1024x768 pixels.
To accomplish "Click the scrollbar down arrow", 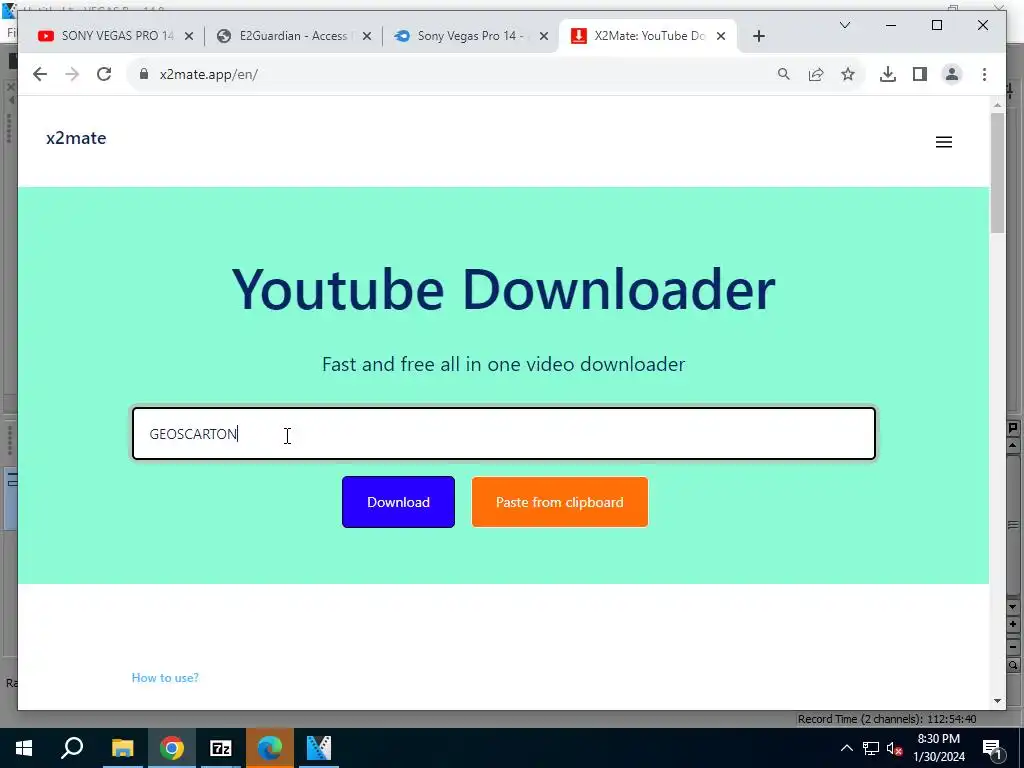I will pyautogui.click(x=997, y=701).
